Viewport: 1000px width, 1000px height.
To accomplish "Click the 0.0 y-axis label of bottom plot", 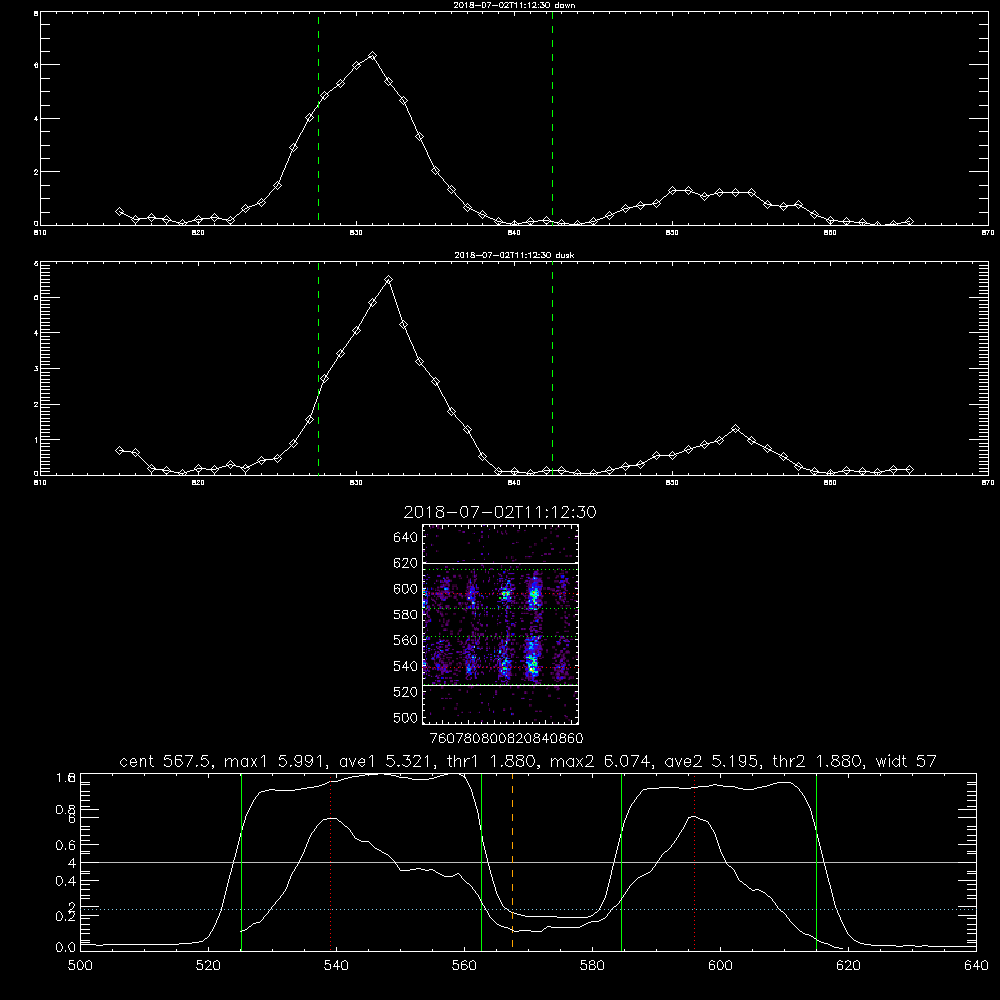I will [x=66, y=948].
